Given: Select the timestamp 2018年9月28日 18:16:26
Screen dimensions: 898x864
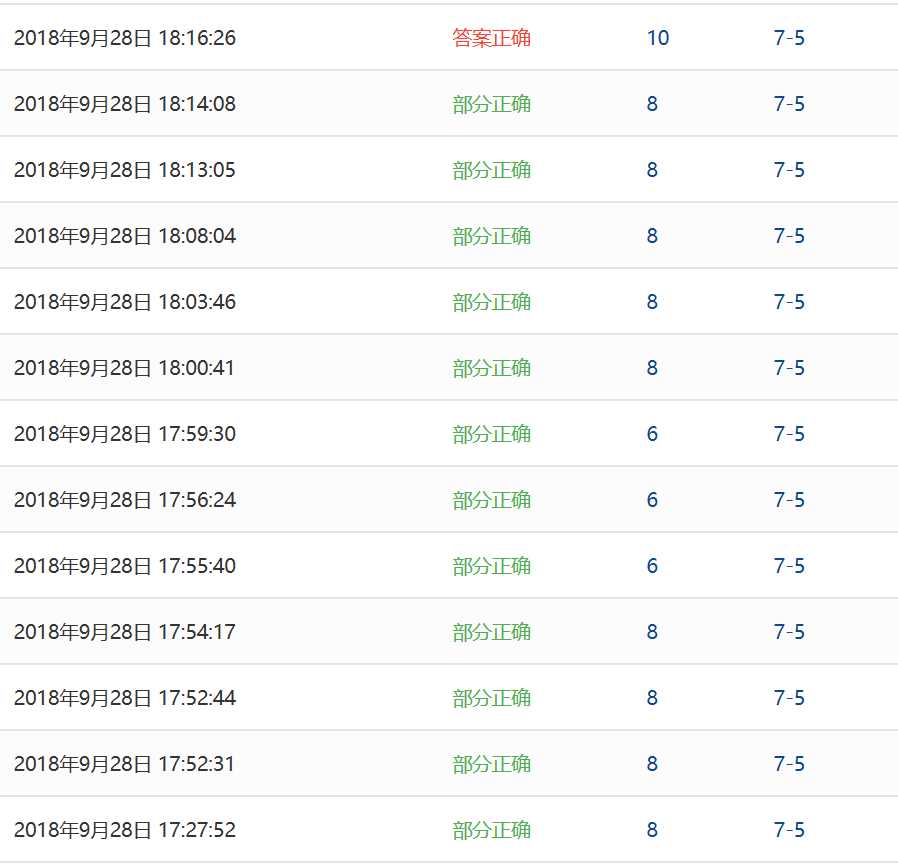Looking at the screenshot, I should [x=125, y=38].
